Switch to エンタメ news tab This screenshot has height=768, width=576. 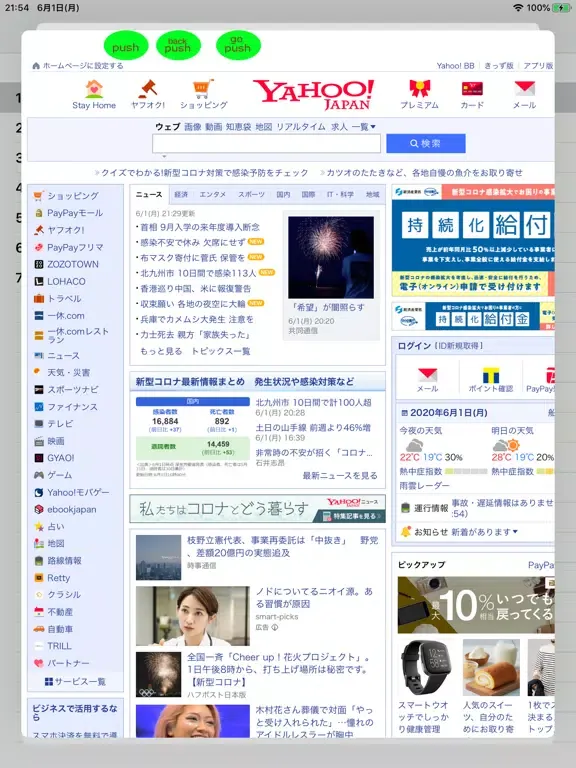[213, 194]
